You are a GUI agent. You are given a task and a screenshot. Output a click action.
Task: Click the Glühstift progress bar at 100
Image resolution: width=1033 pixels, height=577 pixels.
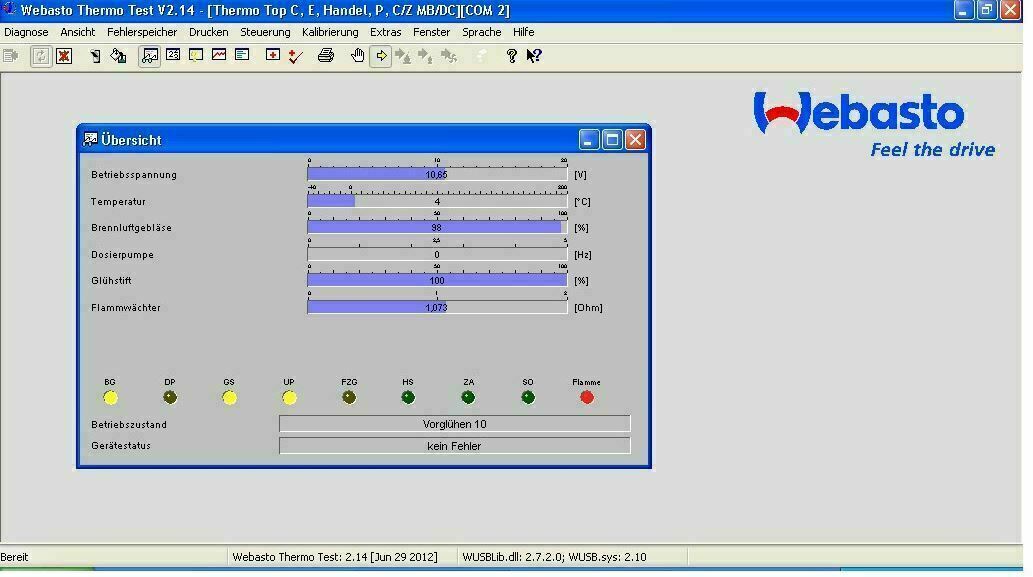[437, 281]
